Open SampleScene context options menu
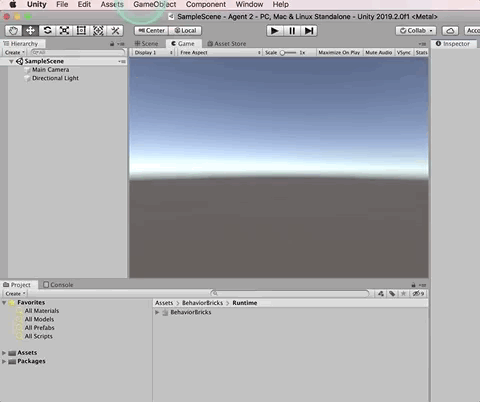 pyautogui.click(x=122, y=61)
